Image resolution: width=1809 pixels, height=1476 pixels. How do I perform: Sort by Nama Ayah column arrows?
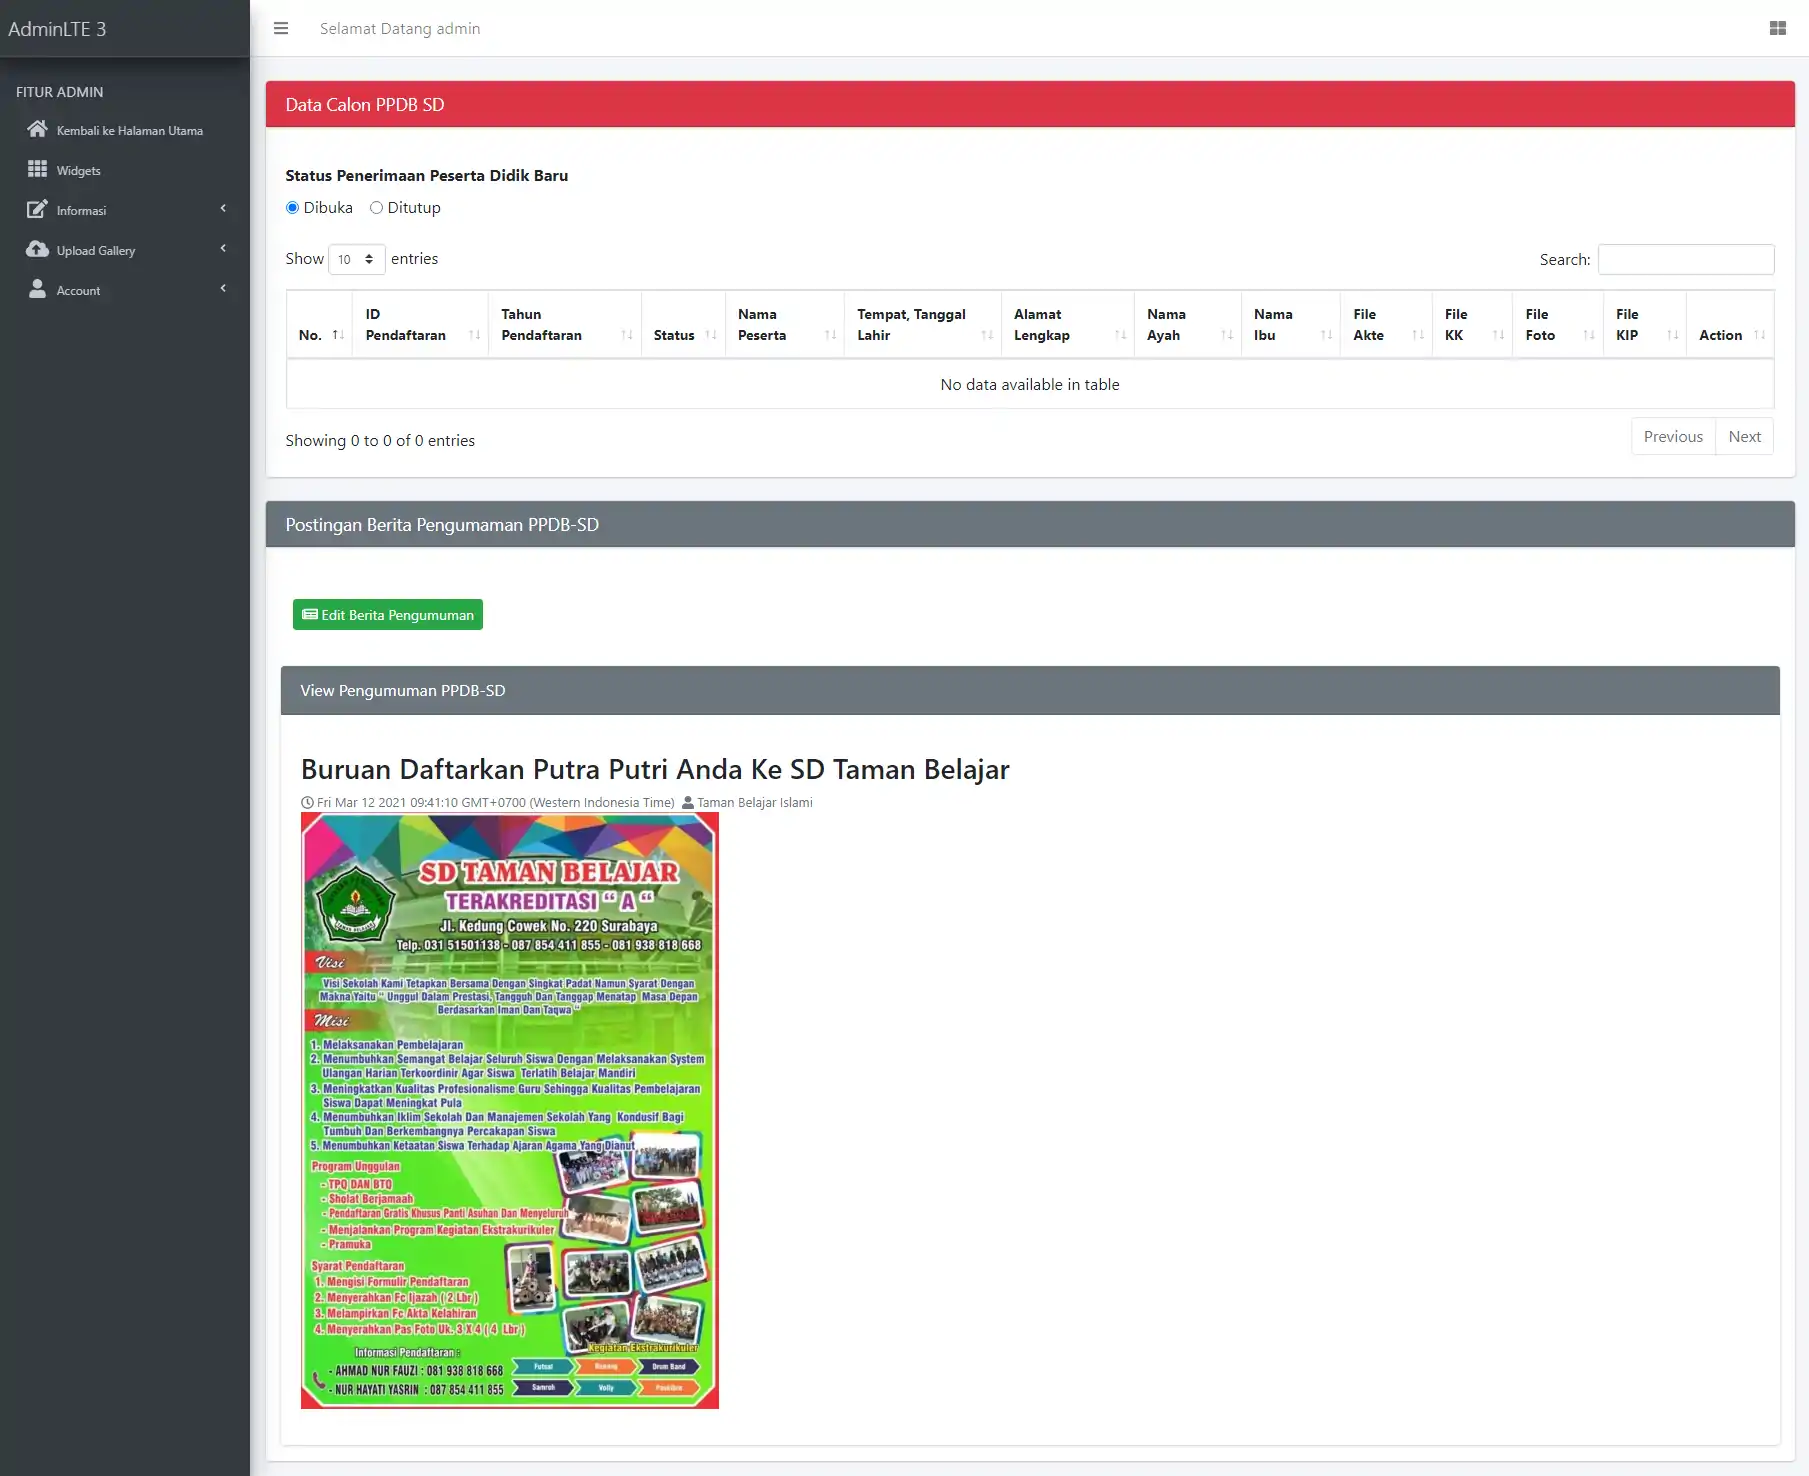[1227, 335]
